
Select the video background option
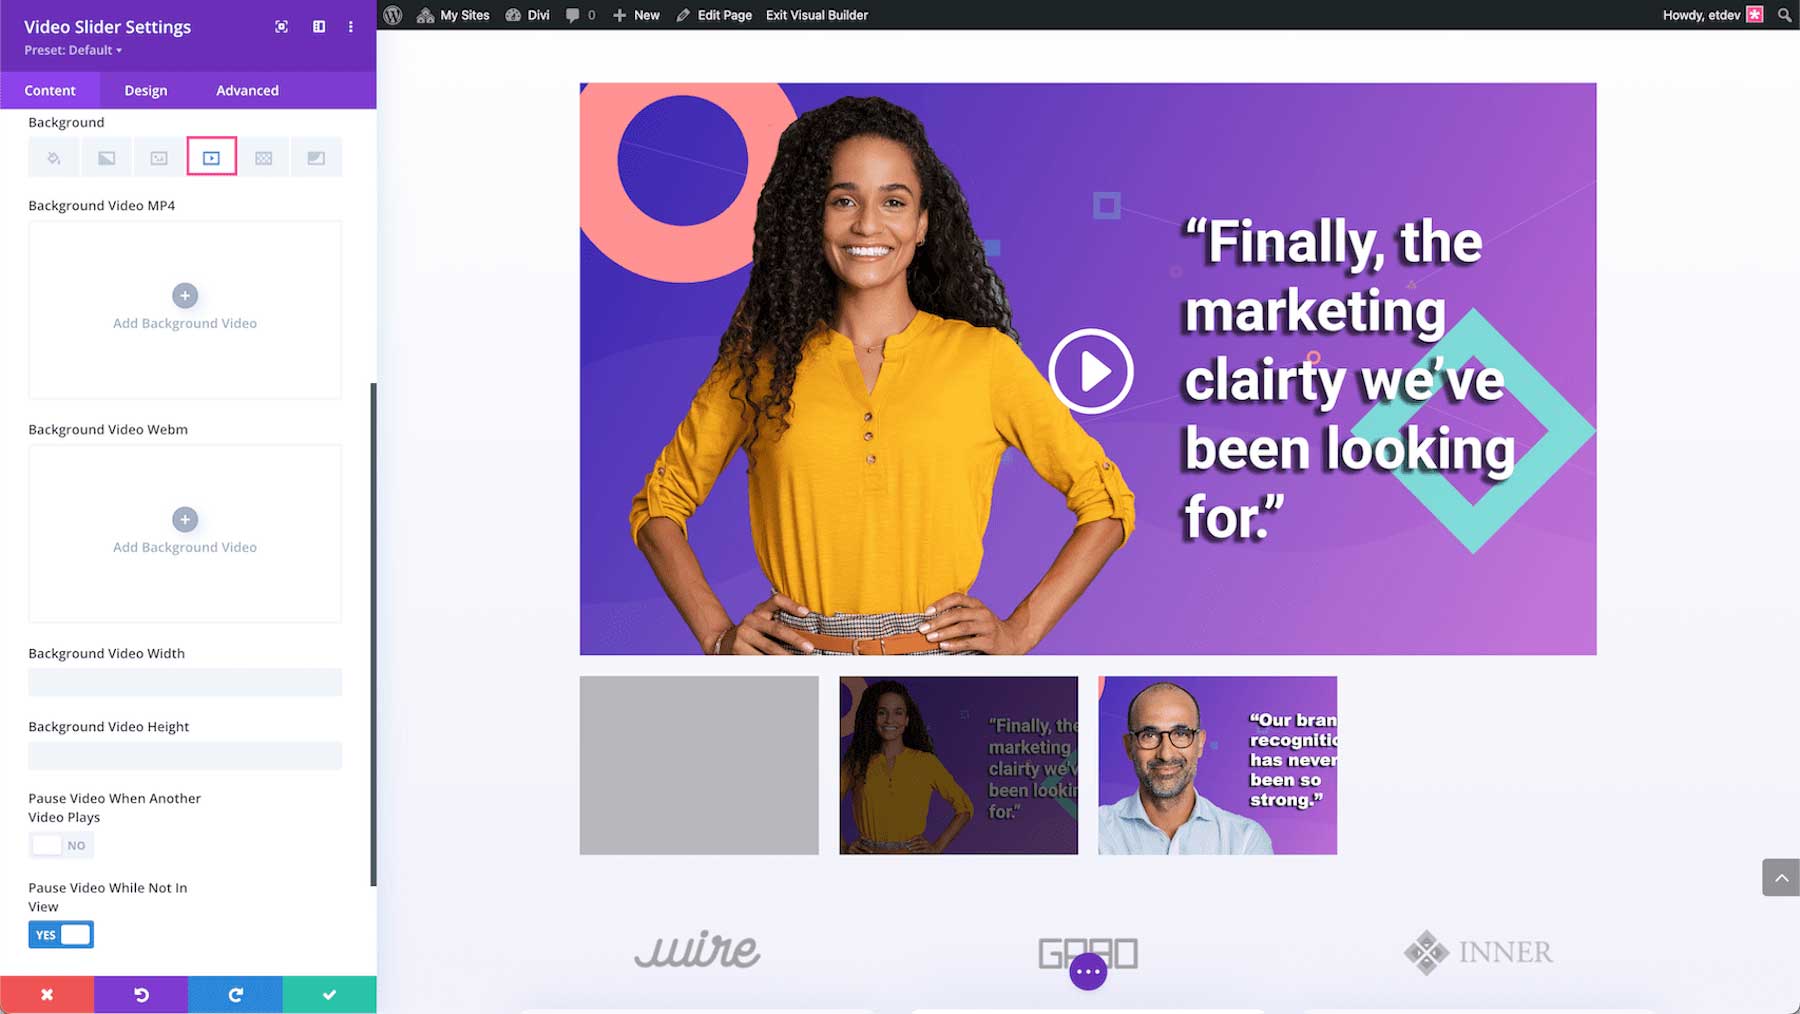tap(212, 156)
